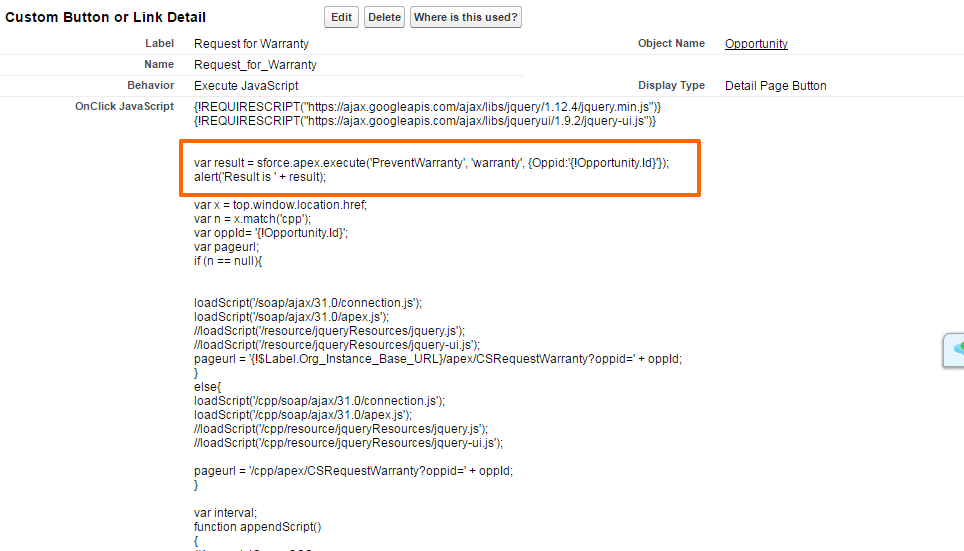This screenshot has width=964, height=551.
Task: Click loadScript '/cpp/soap/ajax/31.0/connection.js' line
Action: tap(319, 400)
